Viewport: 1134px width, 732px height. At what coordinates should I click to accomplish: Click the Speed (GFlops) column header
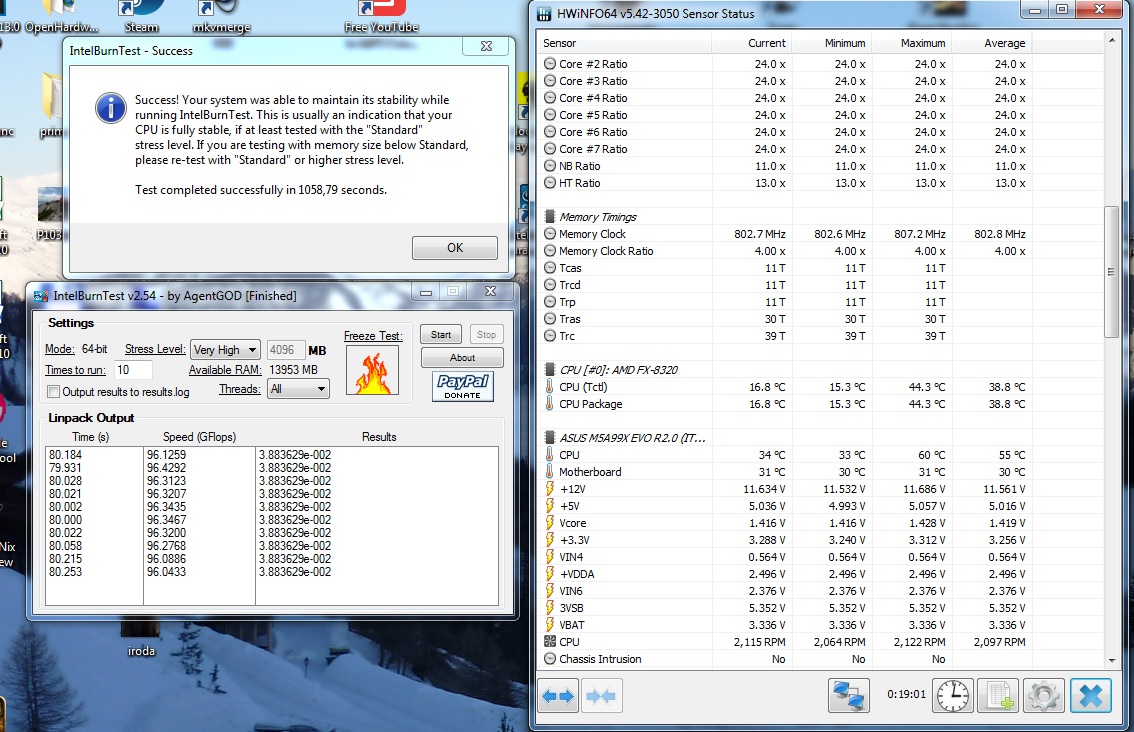coord(200,437)
